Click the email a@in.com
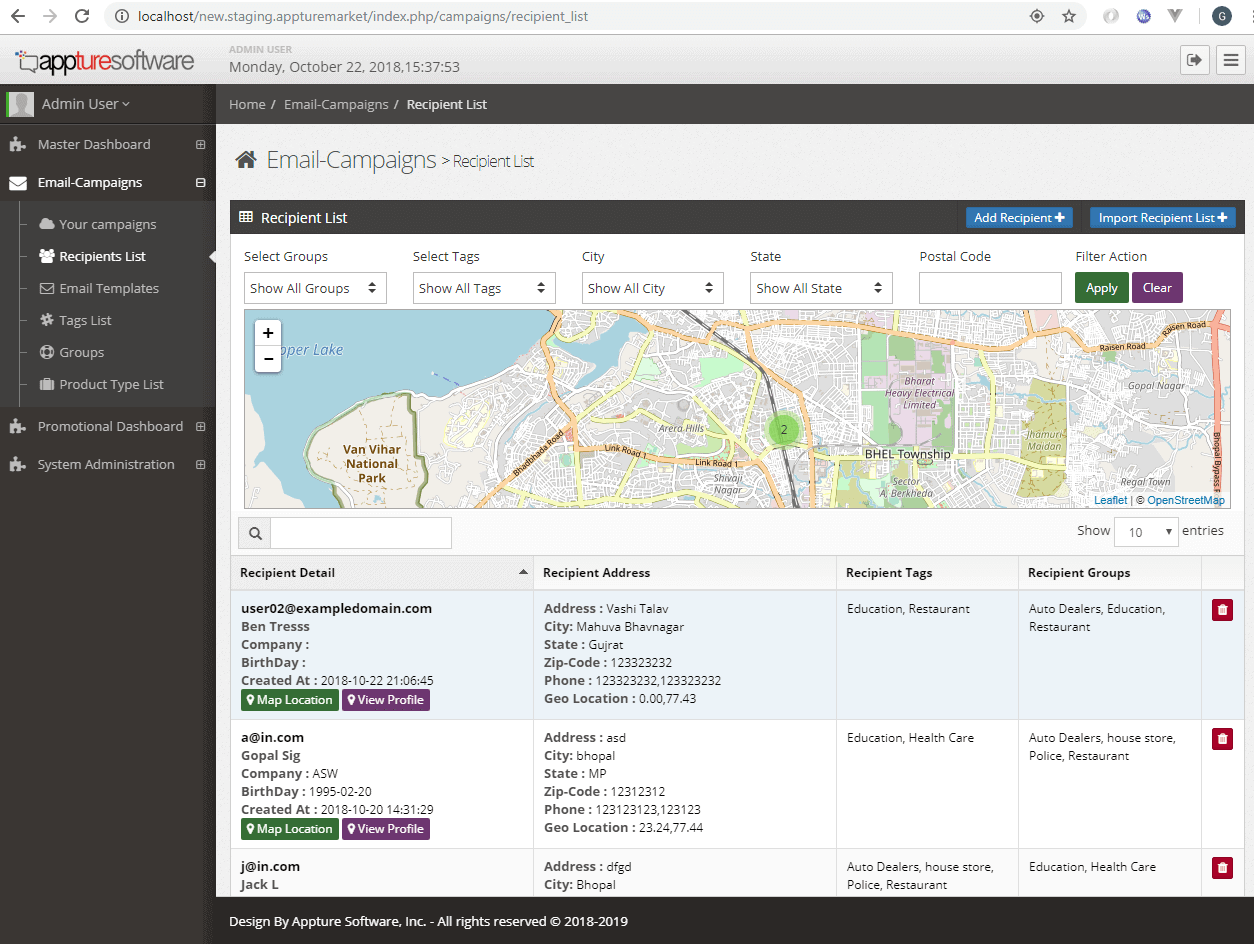The width and height of the screenshot is (1254, 944). tap(272, 737)
